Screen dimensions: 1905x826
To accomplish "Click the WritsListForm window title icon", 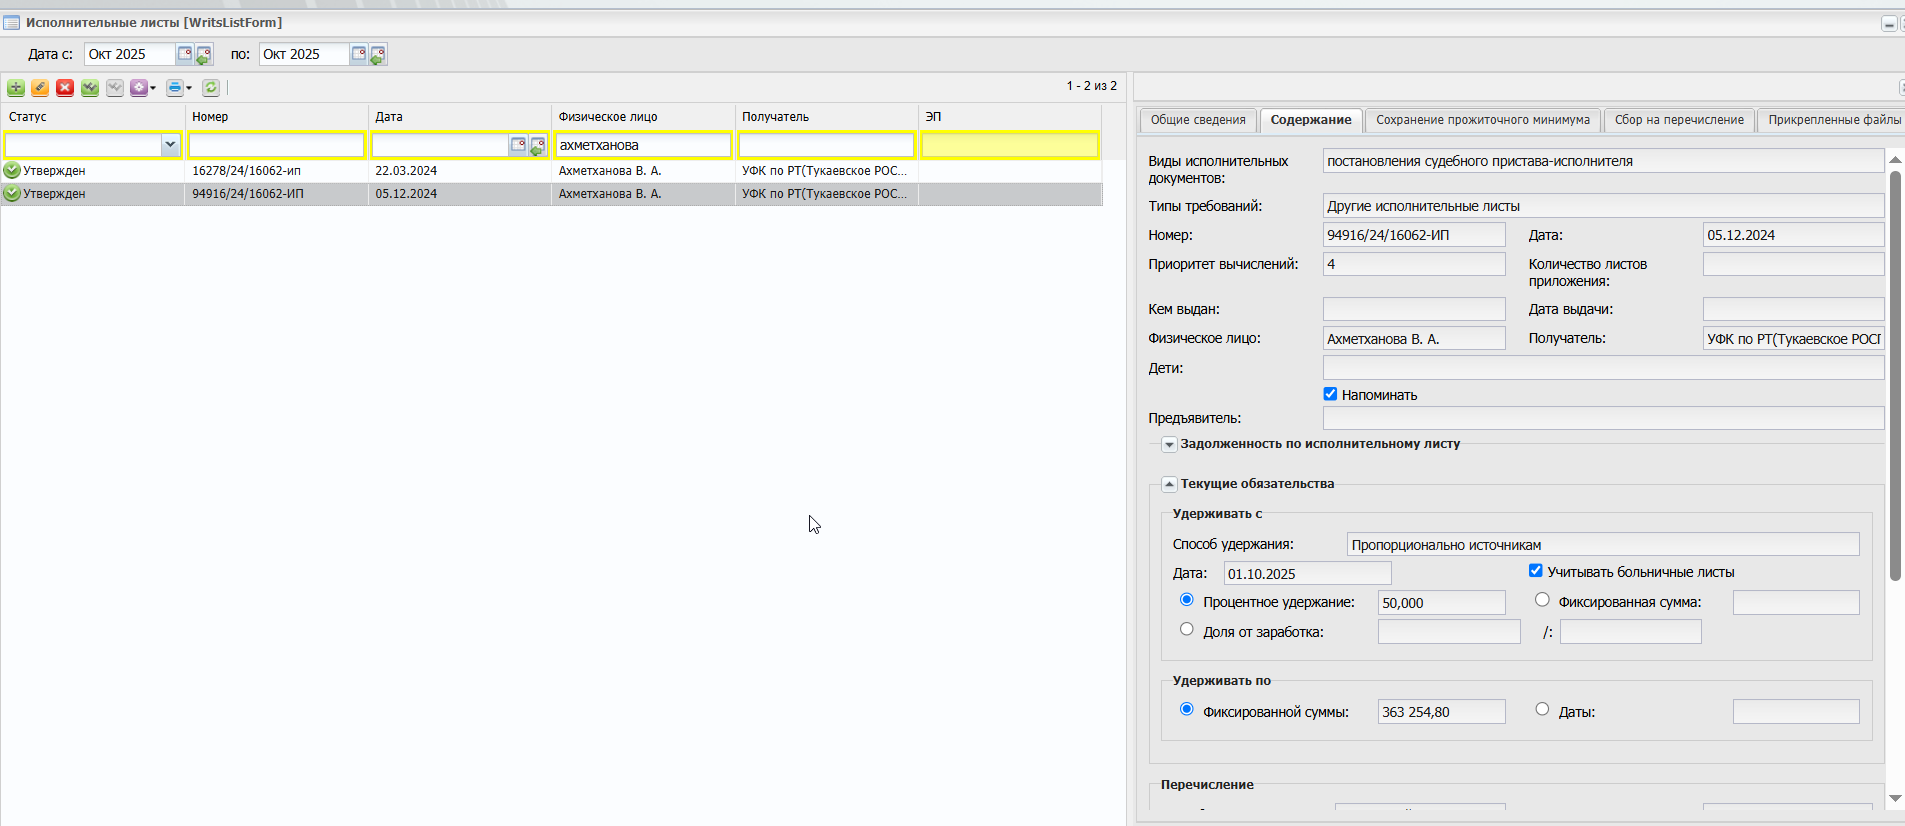I will coord(12,22).
